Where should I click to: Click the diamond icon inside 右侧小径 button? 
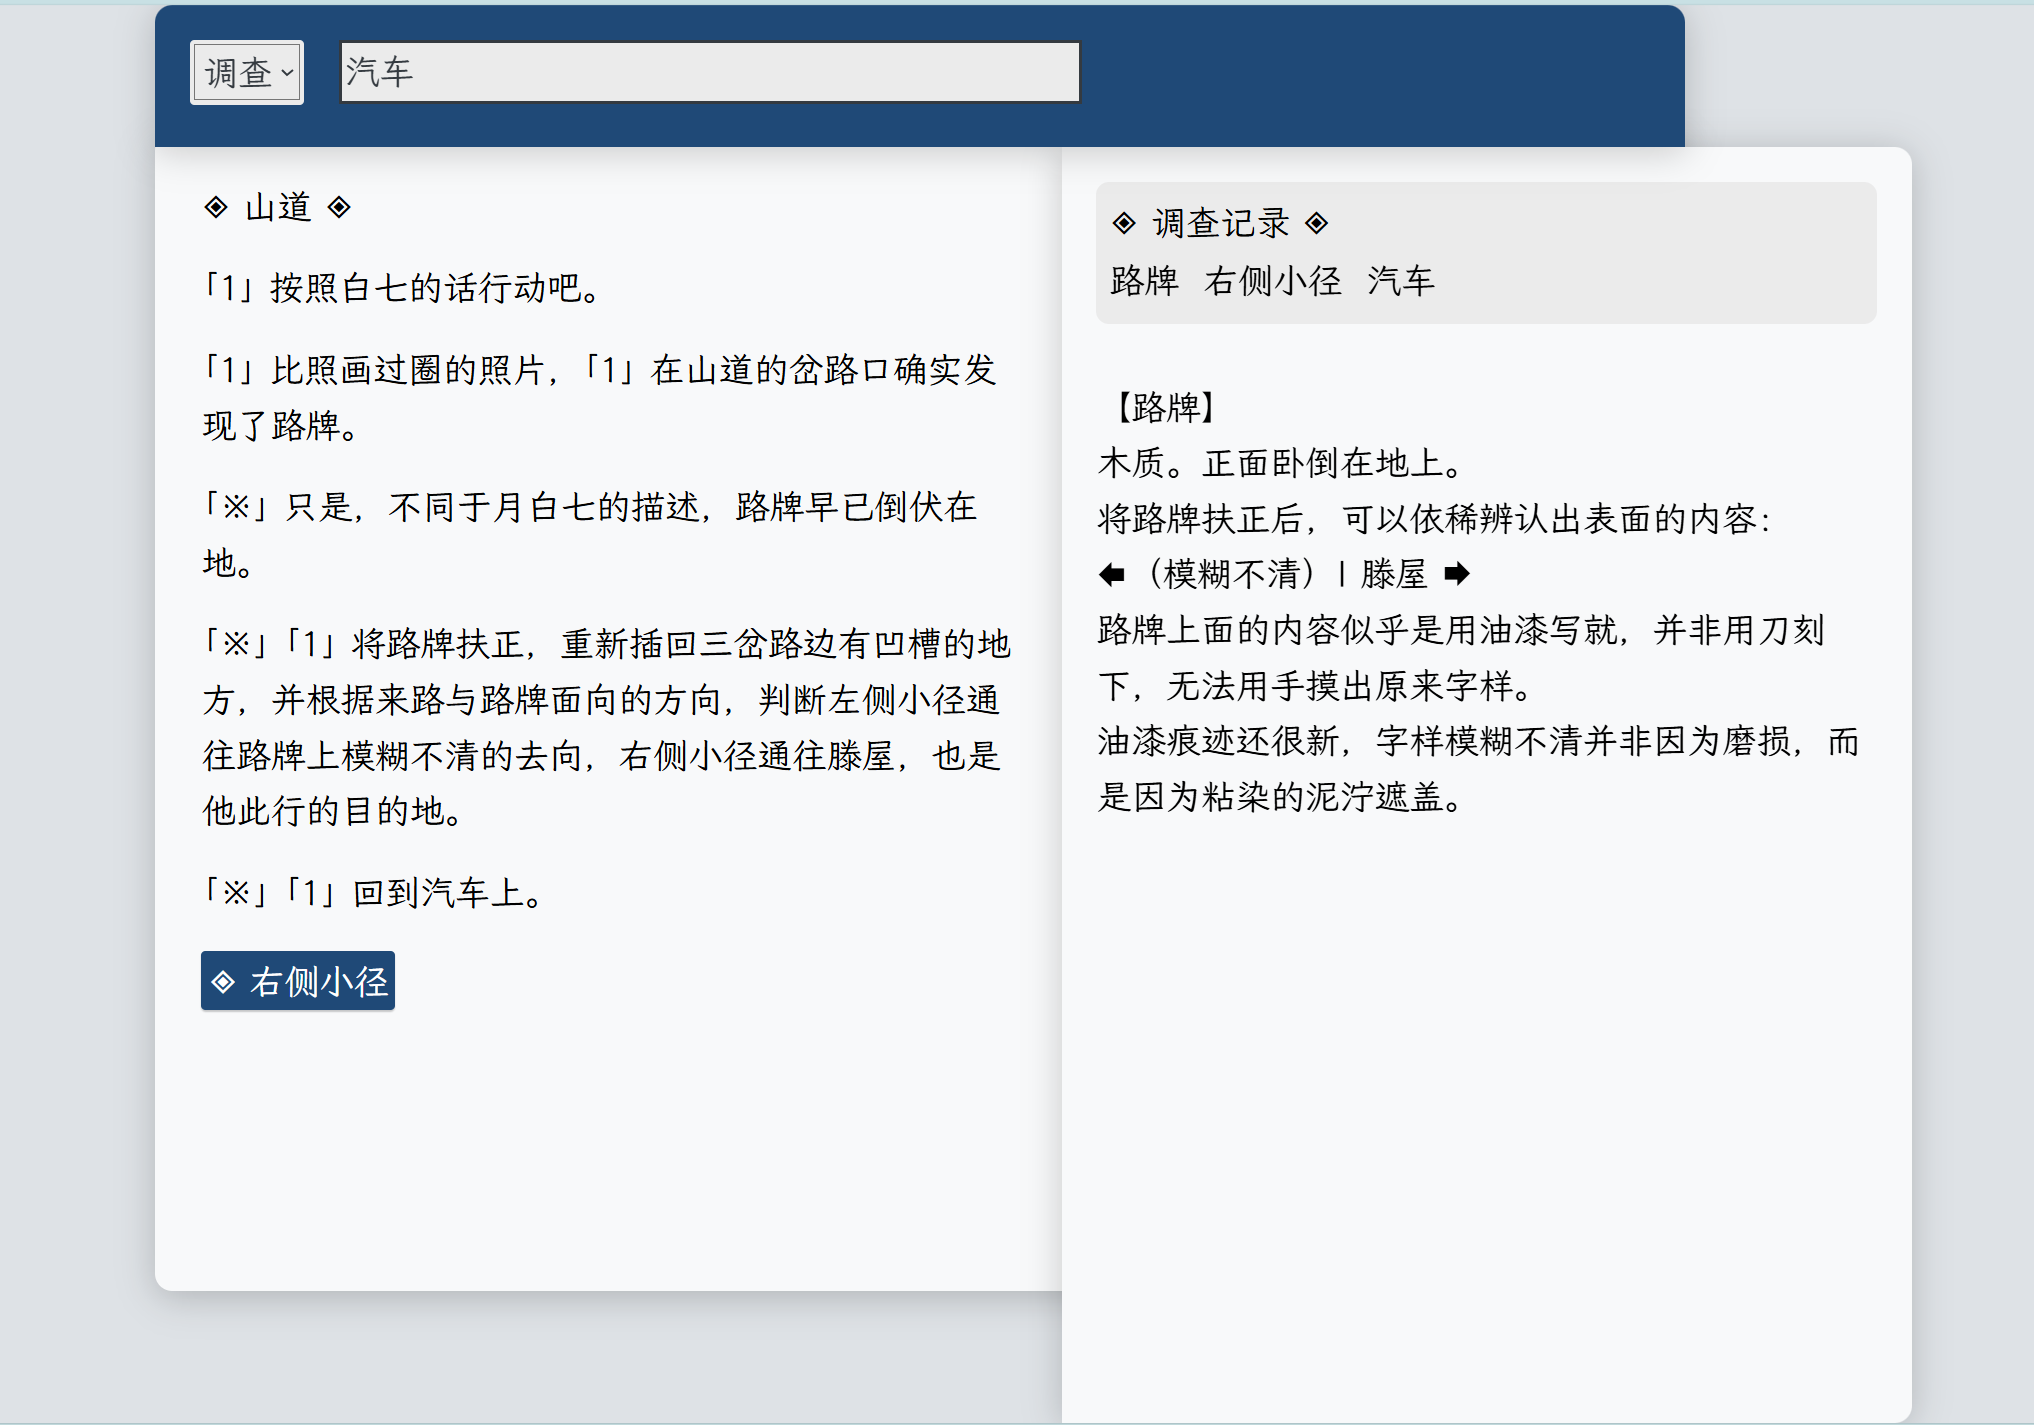click(x=224, y=982)
